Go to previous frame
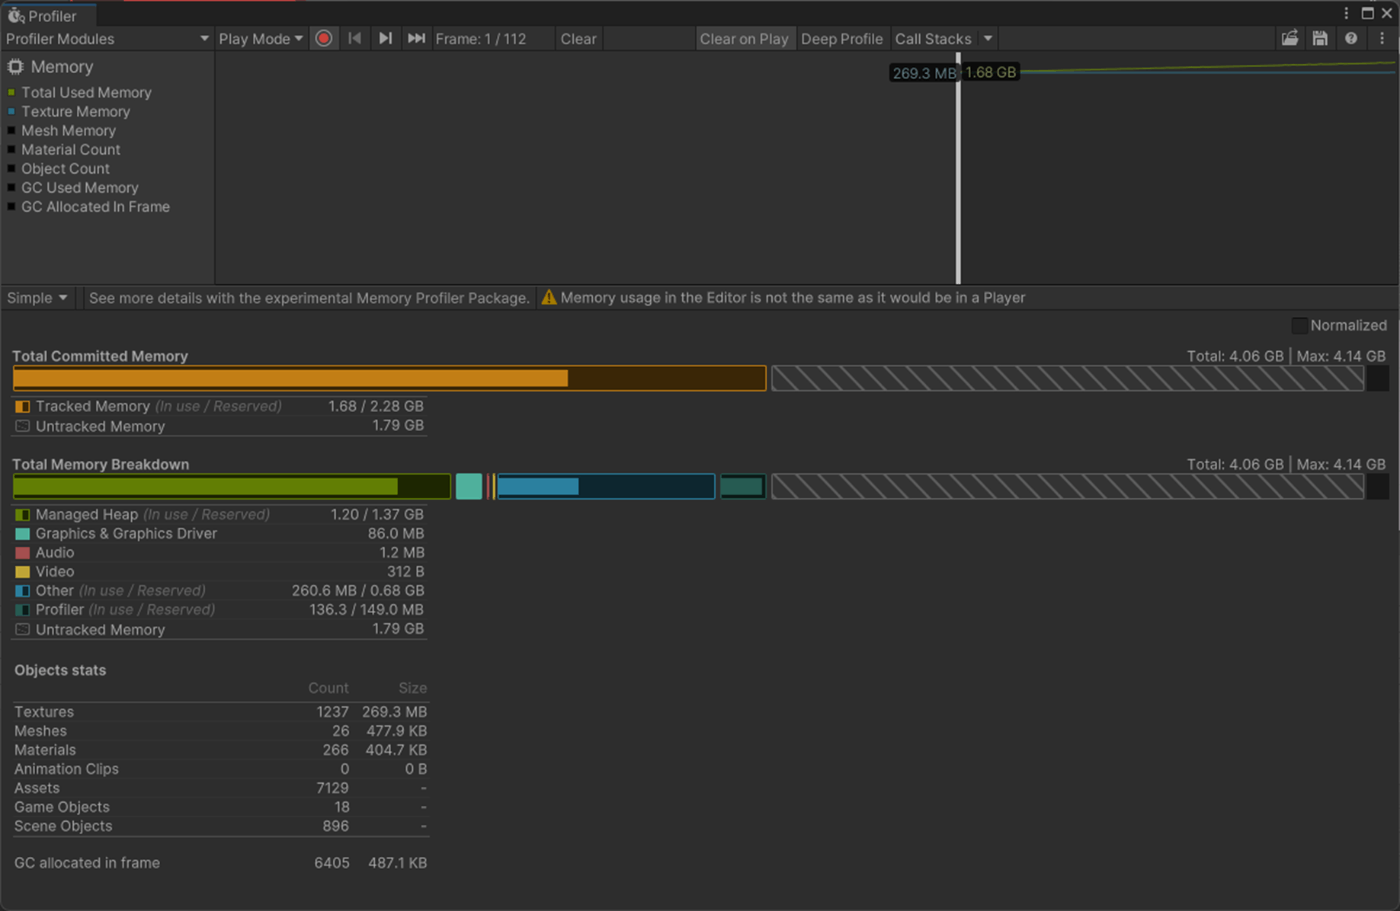The width and height of the screenshot is (1400, 911). point(354,38)
